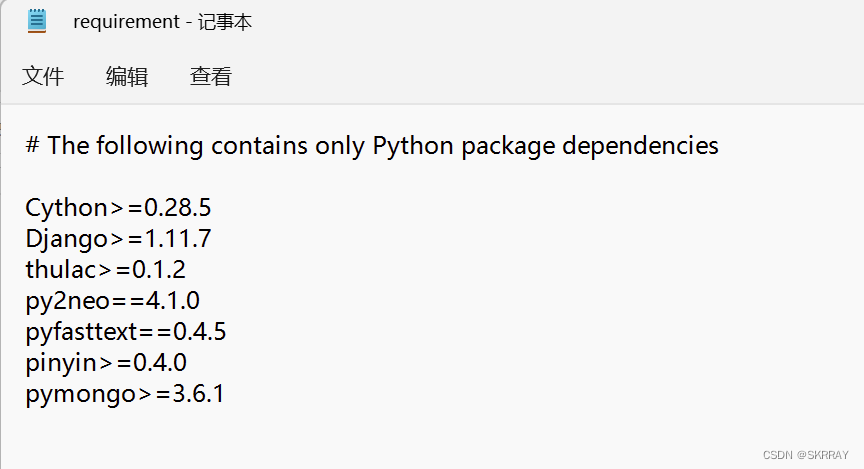Click the 'requirement - 记事本' window title
This screenshot has height=469, width=864.
click(163, 21)
